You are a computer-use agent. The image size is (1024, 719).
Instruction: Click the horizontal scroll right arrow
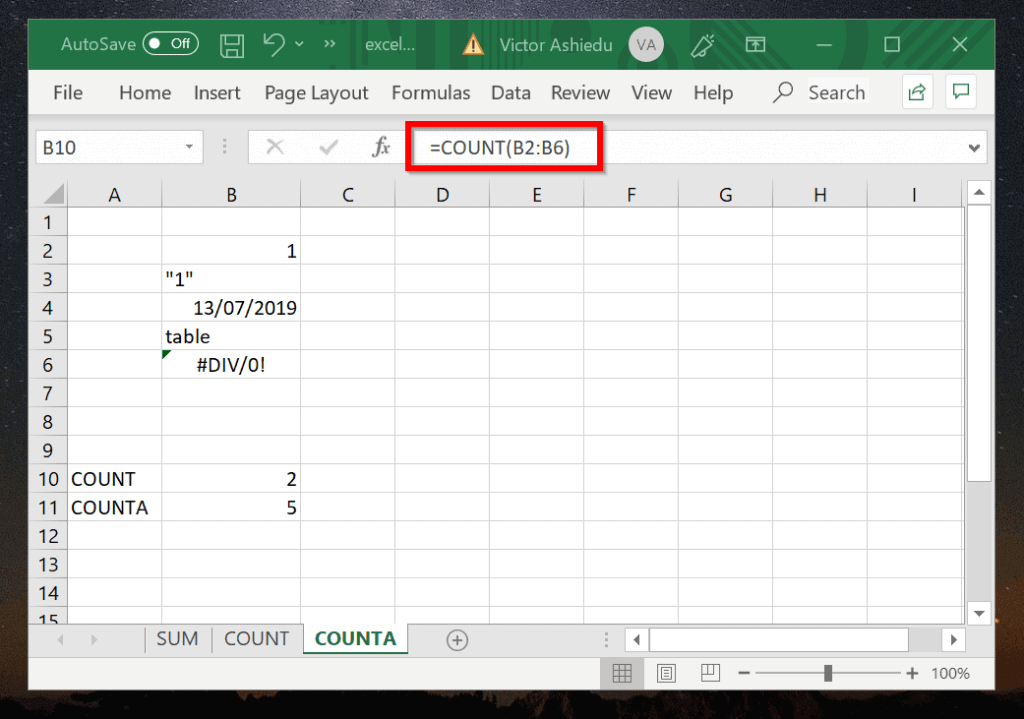click(953, 640)
